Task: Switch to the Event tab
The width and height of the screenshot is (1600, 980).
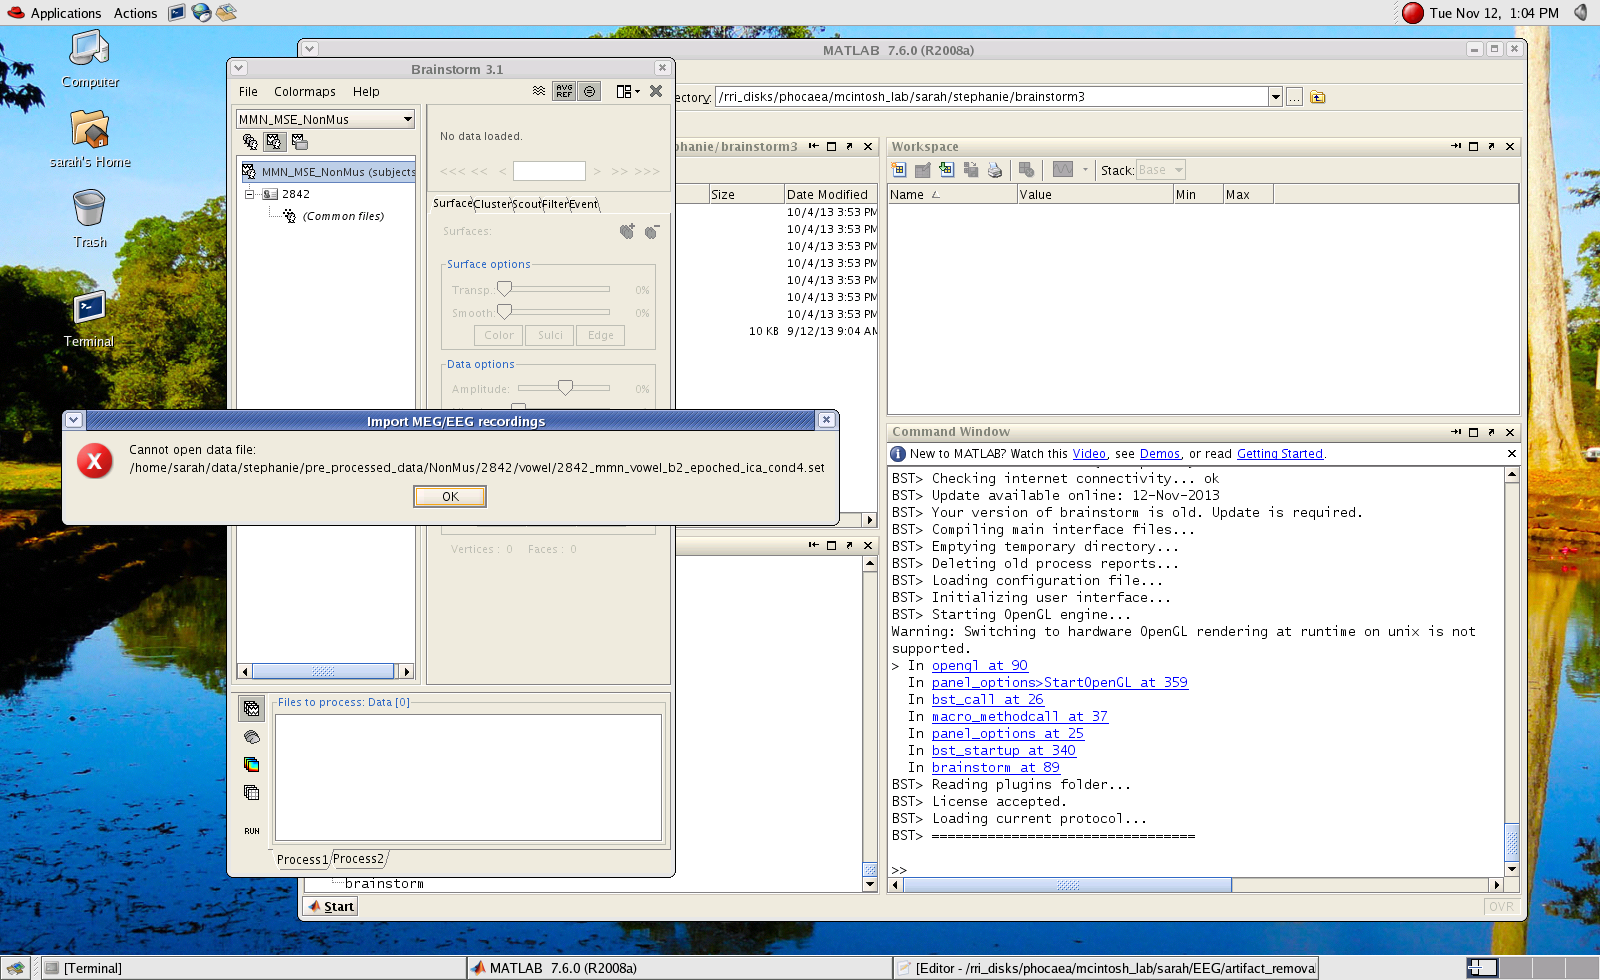Action: [584, 204]
